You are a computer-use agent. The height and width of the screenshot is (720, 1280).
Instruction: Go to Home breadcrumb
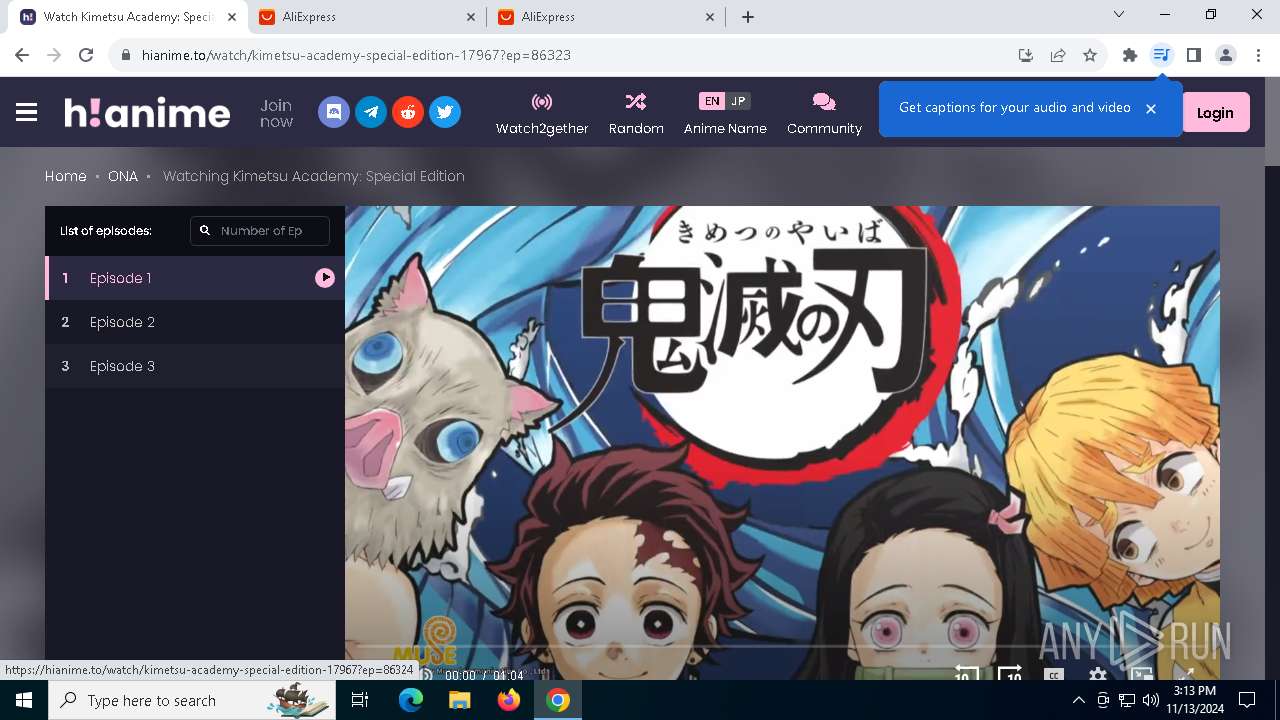(65, 176)
